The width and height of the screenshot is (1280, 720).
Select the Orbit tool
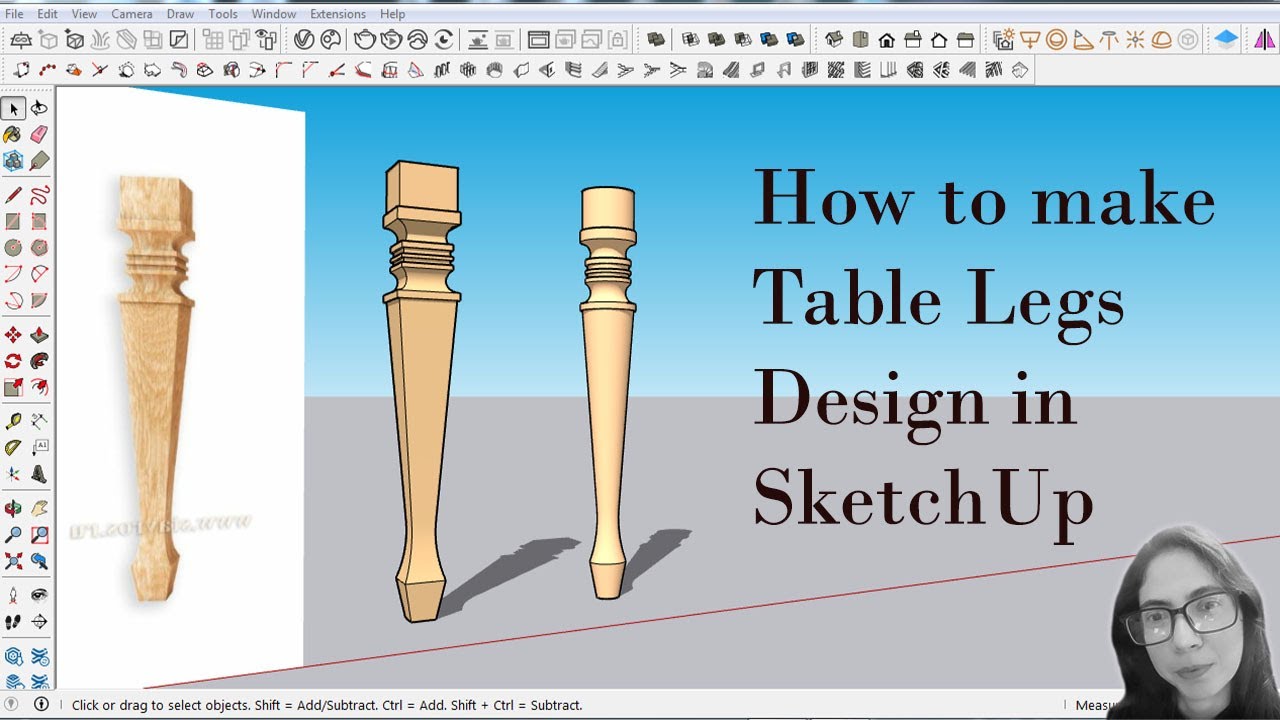click(x=14, y=509)
